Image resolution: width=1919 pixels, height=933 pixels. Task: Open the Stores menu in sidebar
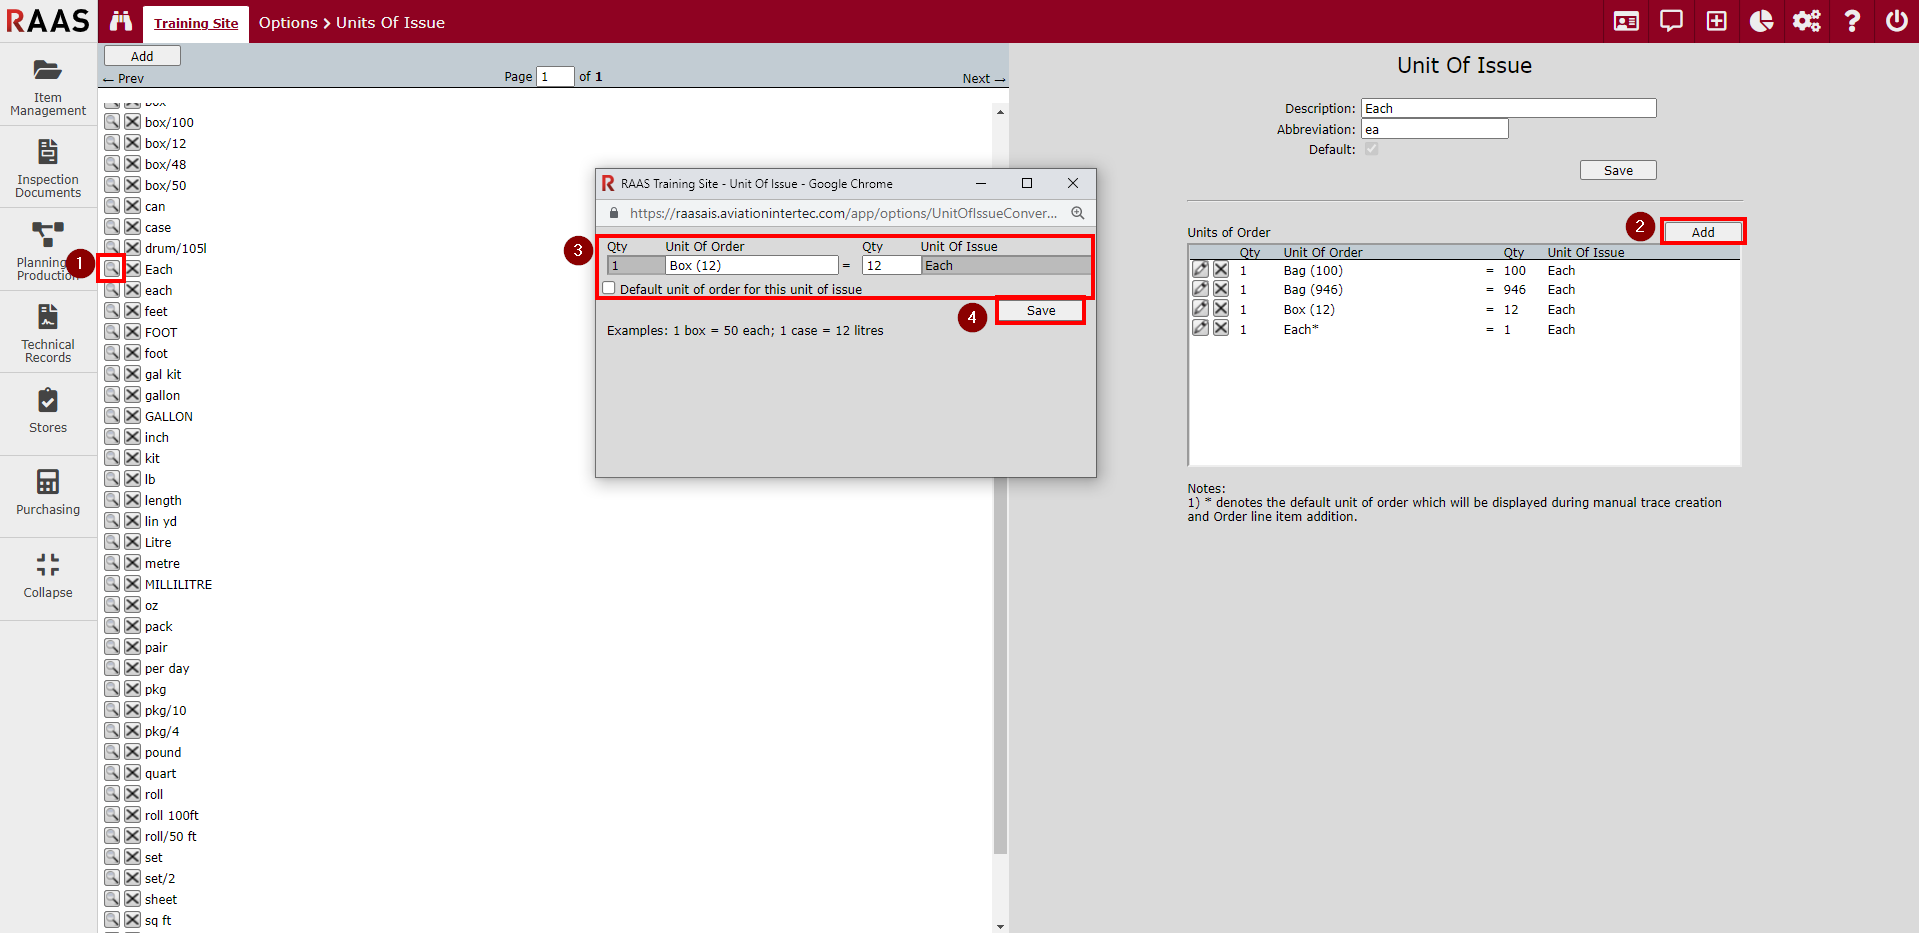[x=48, y=411]
